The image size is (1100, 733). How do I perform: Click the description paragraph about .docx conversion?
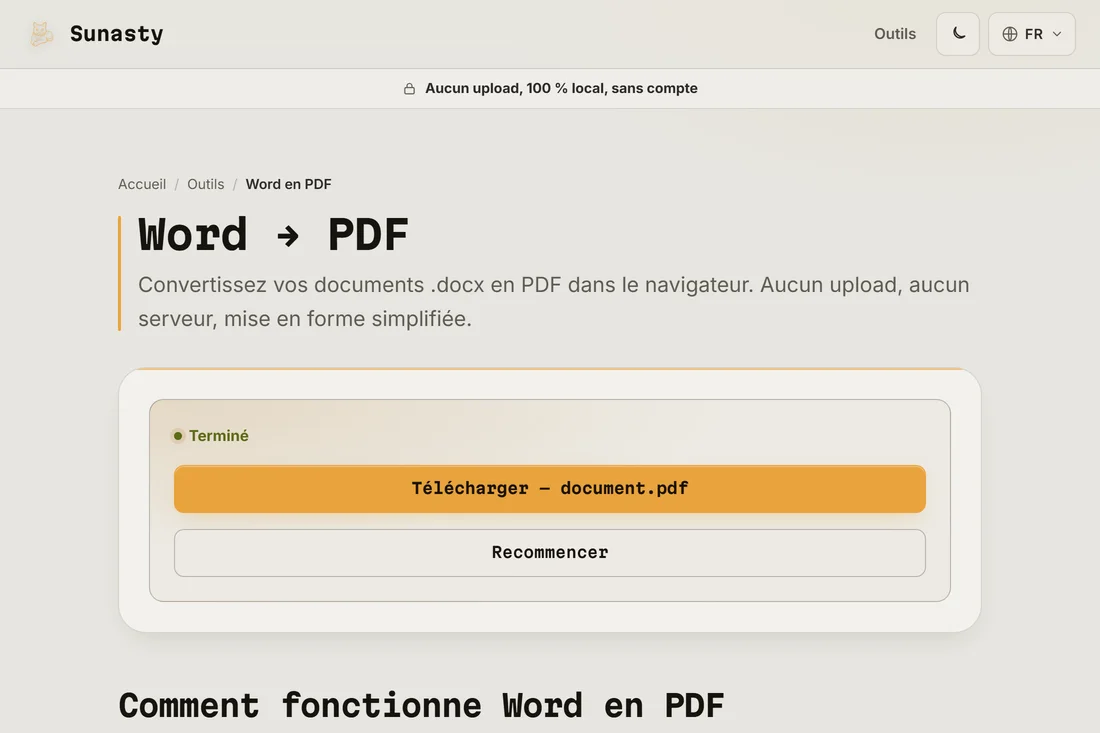click(x=554, y=302)
